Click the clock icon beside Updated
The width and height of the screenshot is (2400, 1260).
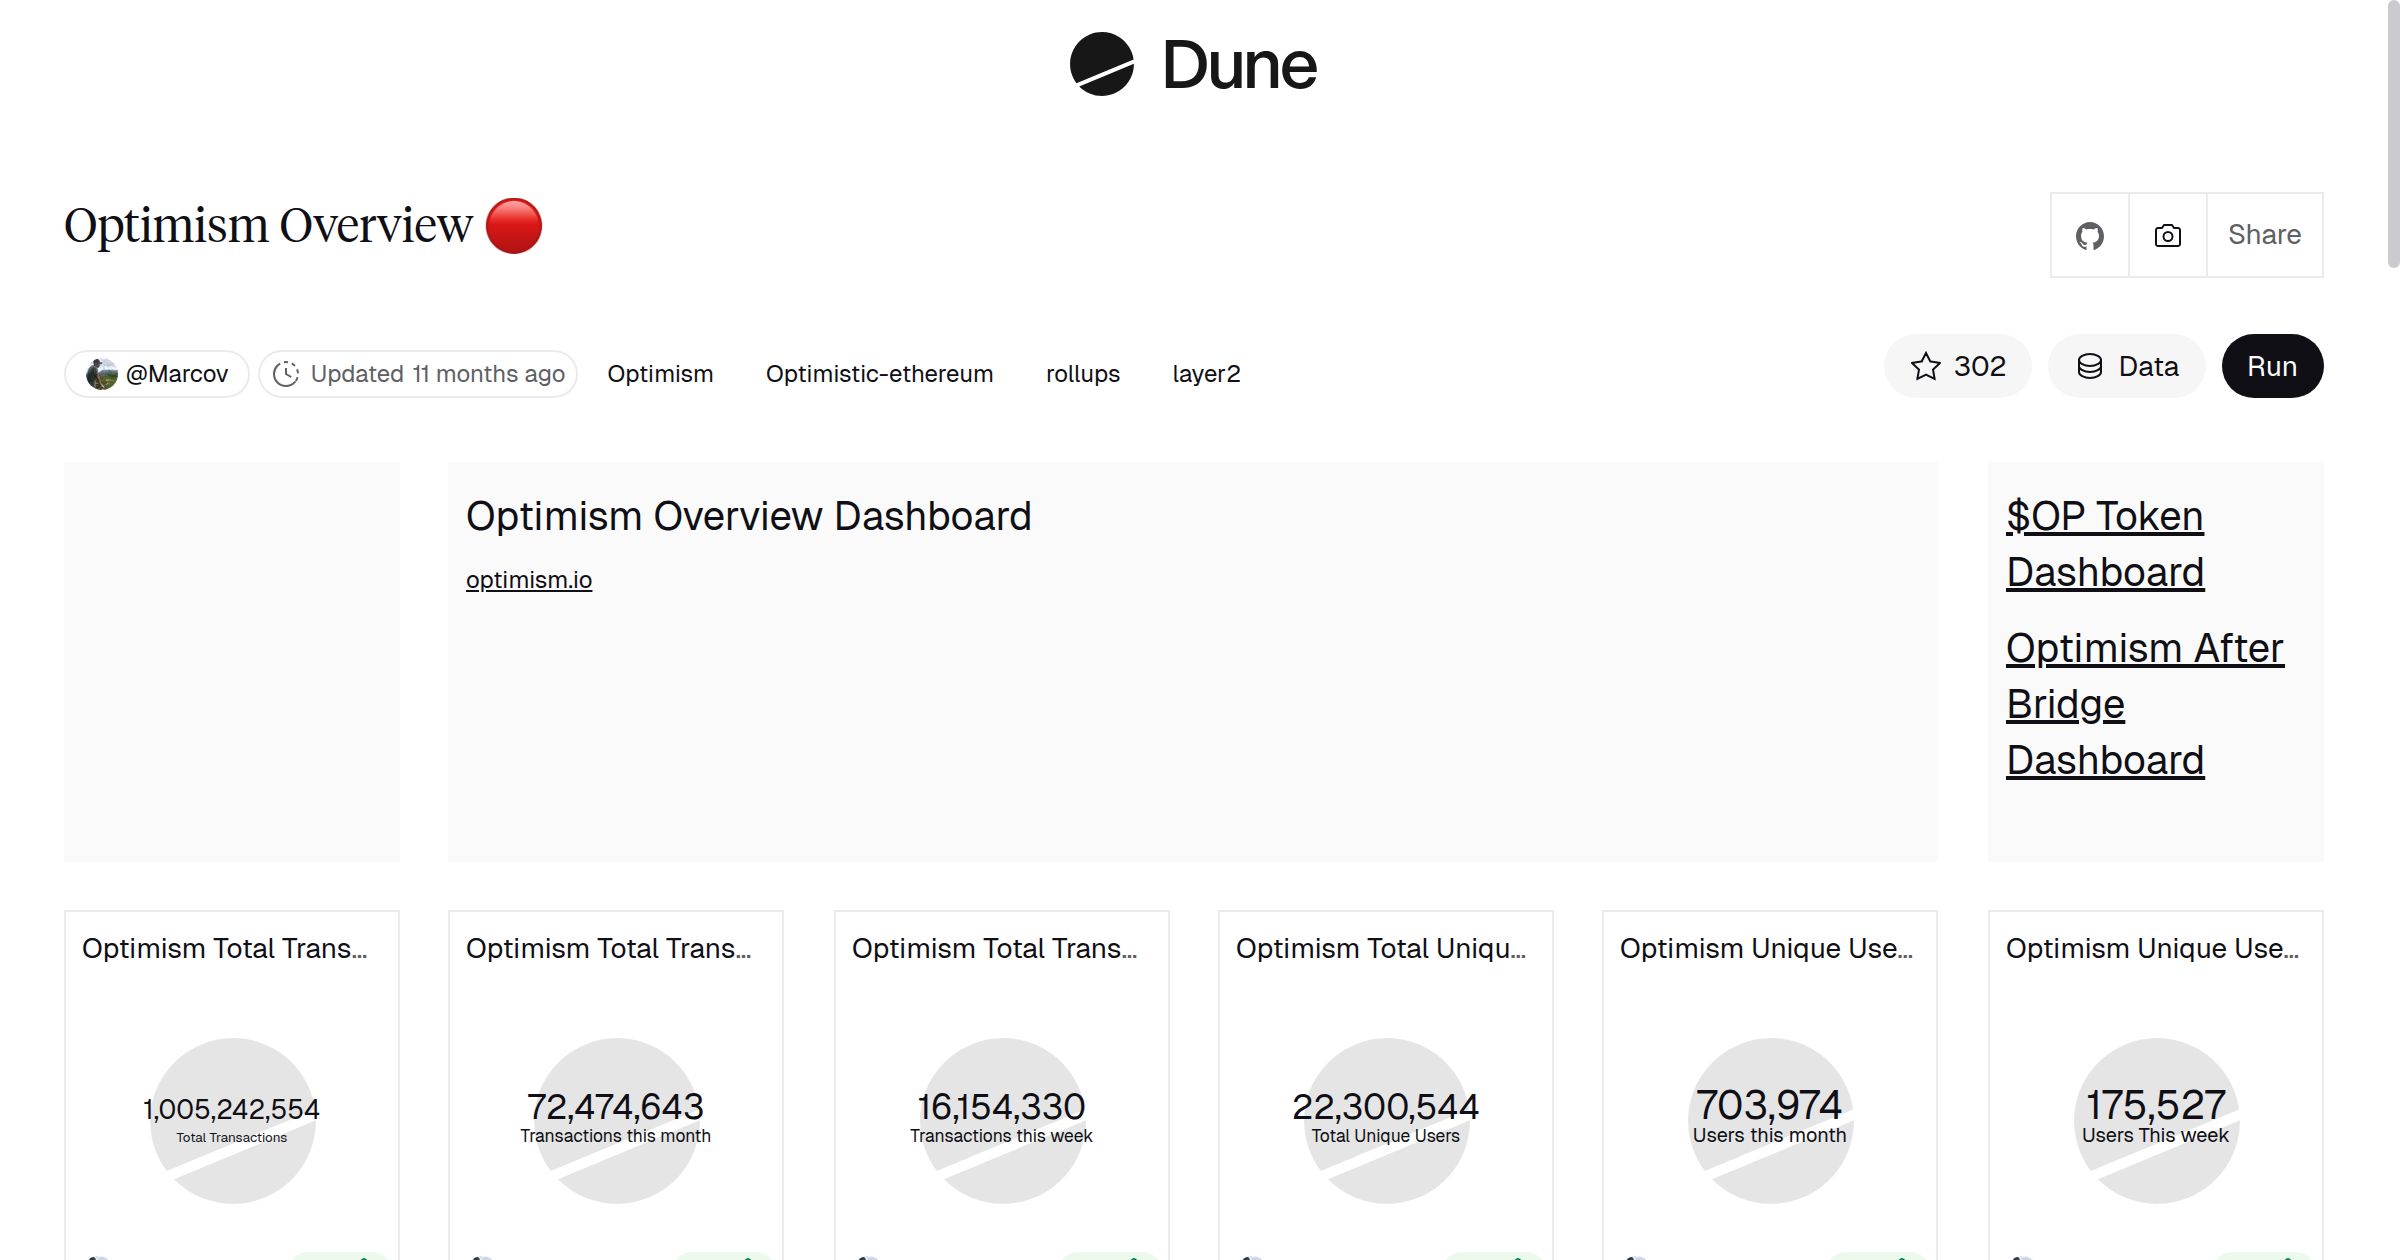pyautogui.click(x=286, y=374)
